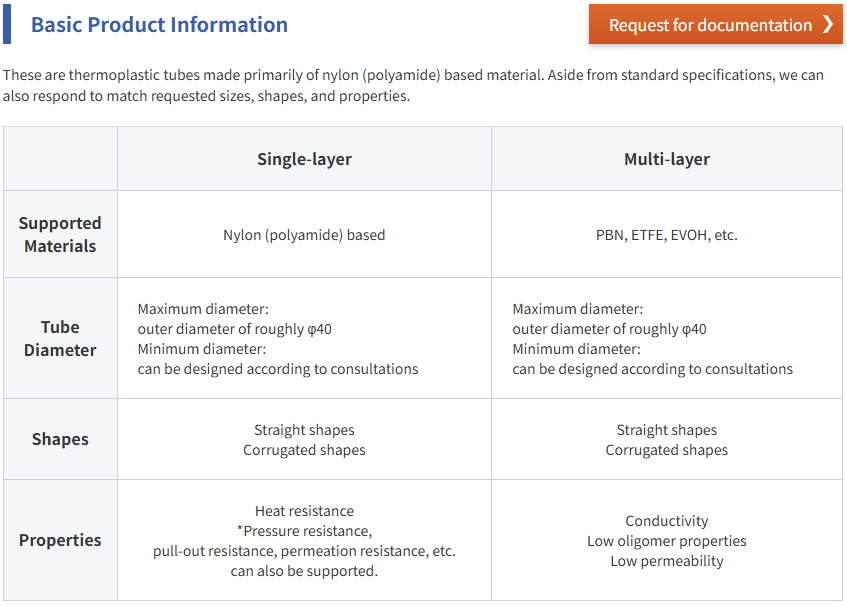Click Corrugated shapes in the Multi-layer column
Image resolution: width=847 pixels, height=606 pixels.
point(666,450)
